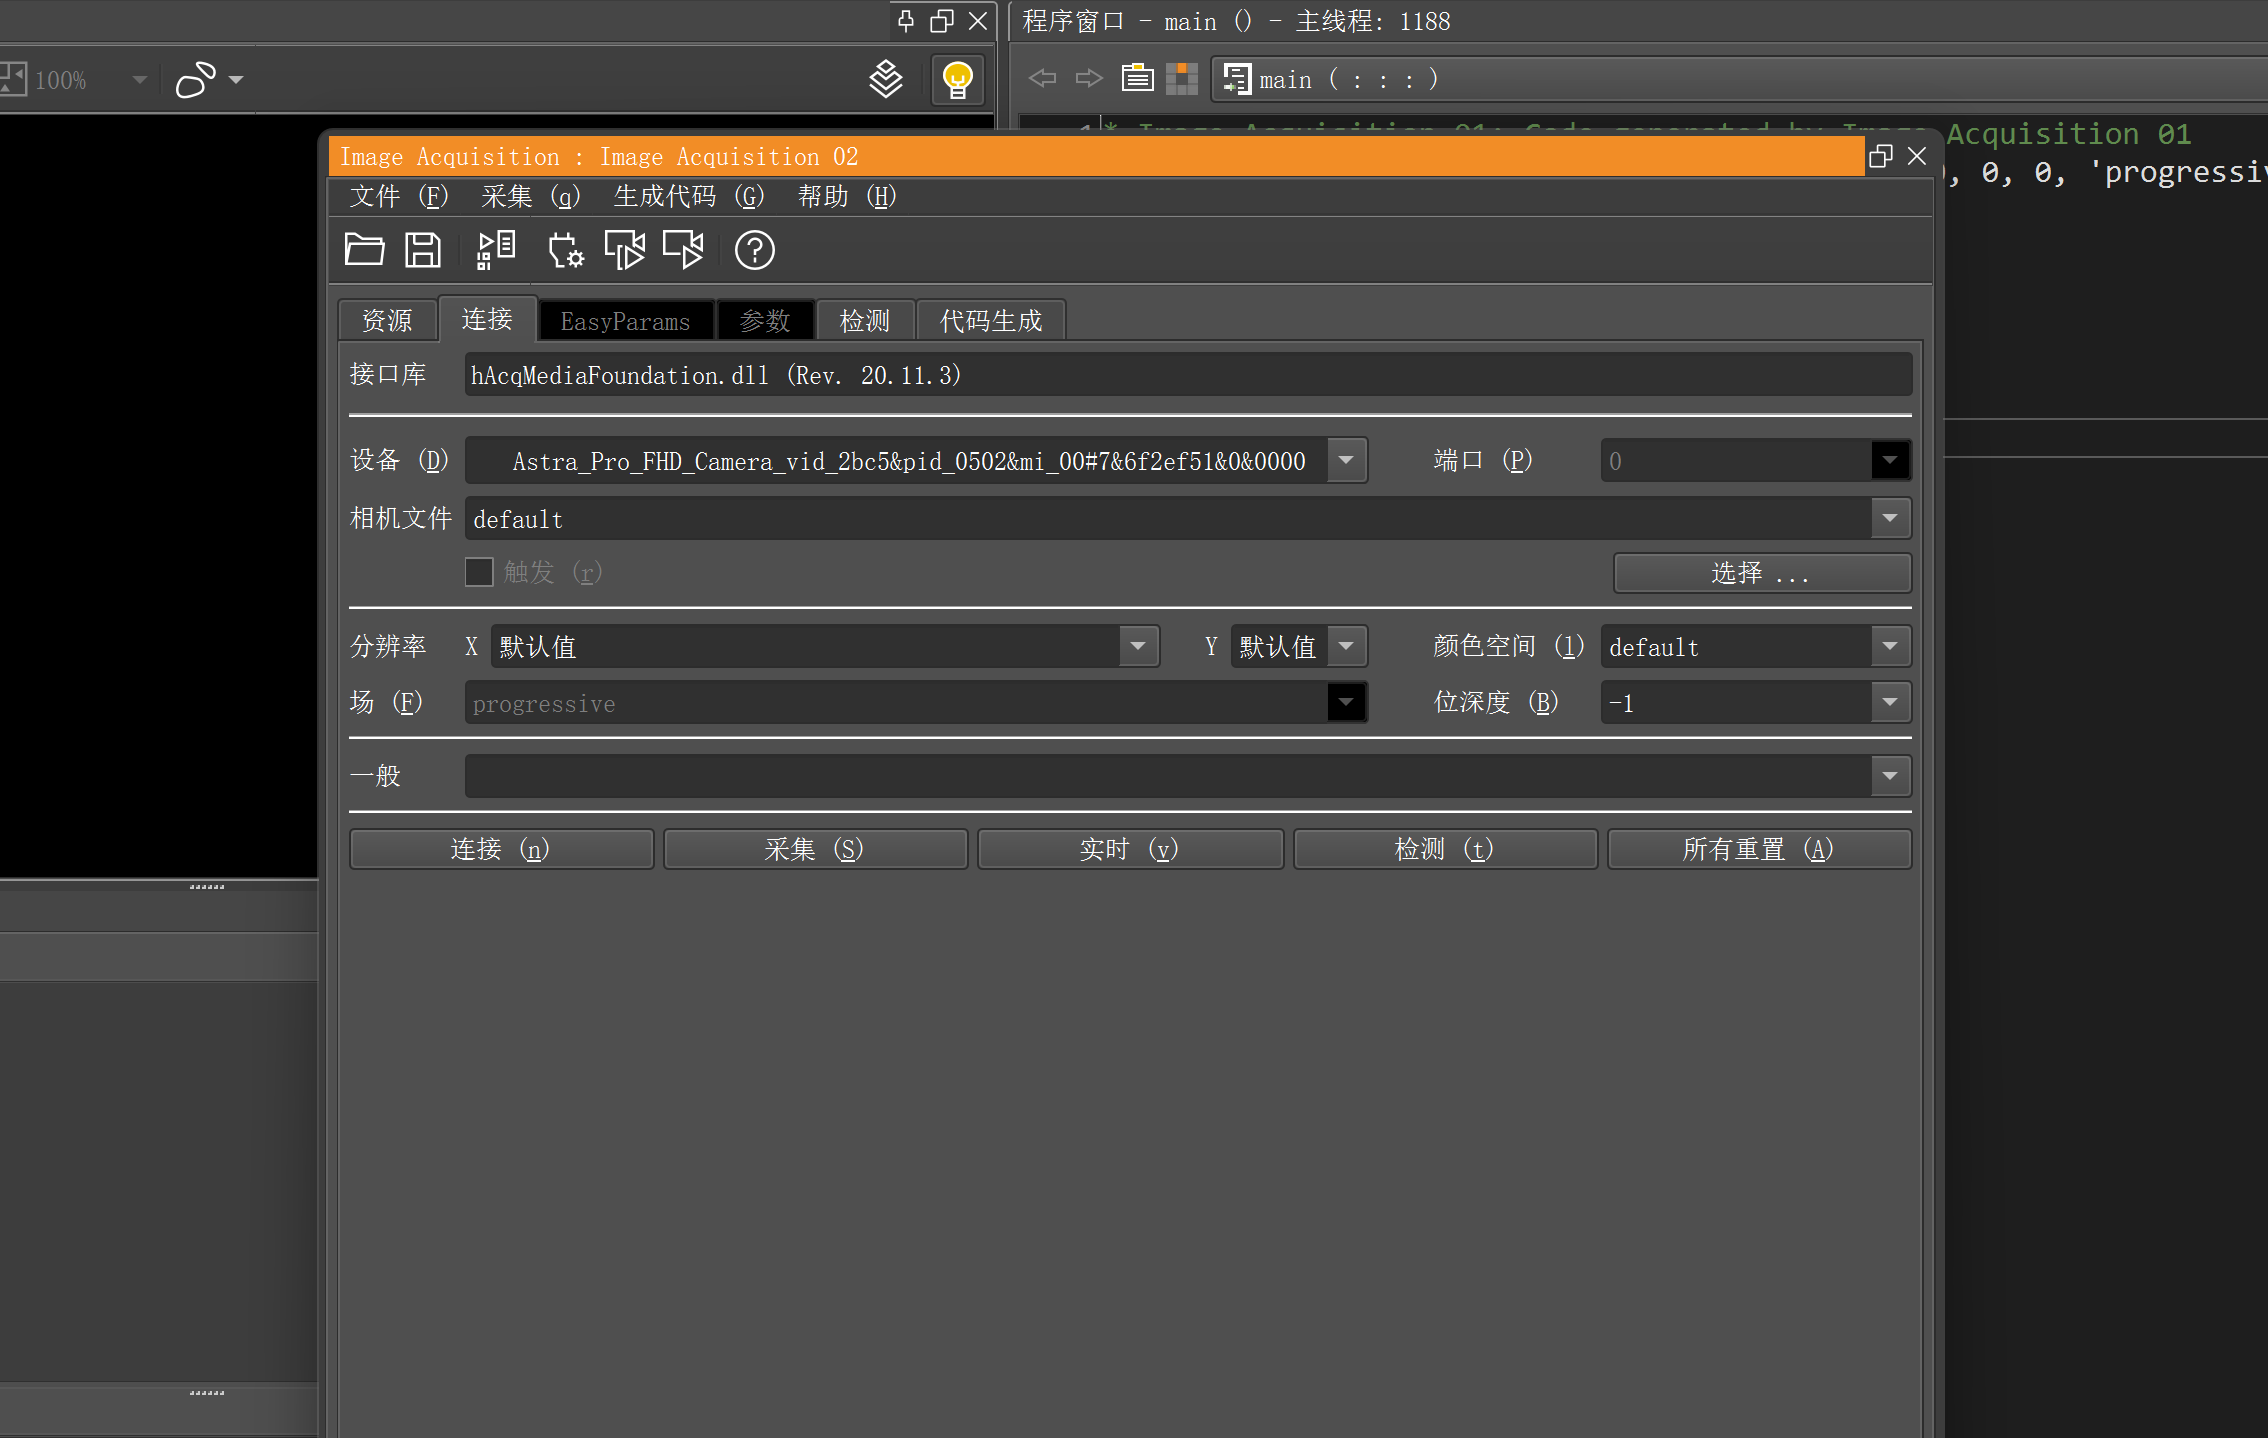Close the Image Acquisition dialog
The height and width of the screenshot is (1438, 2268).
coord(1917,156)
